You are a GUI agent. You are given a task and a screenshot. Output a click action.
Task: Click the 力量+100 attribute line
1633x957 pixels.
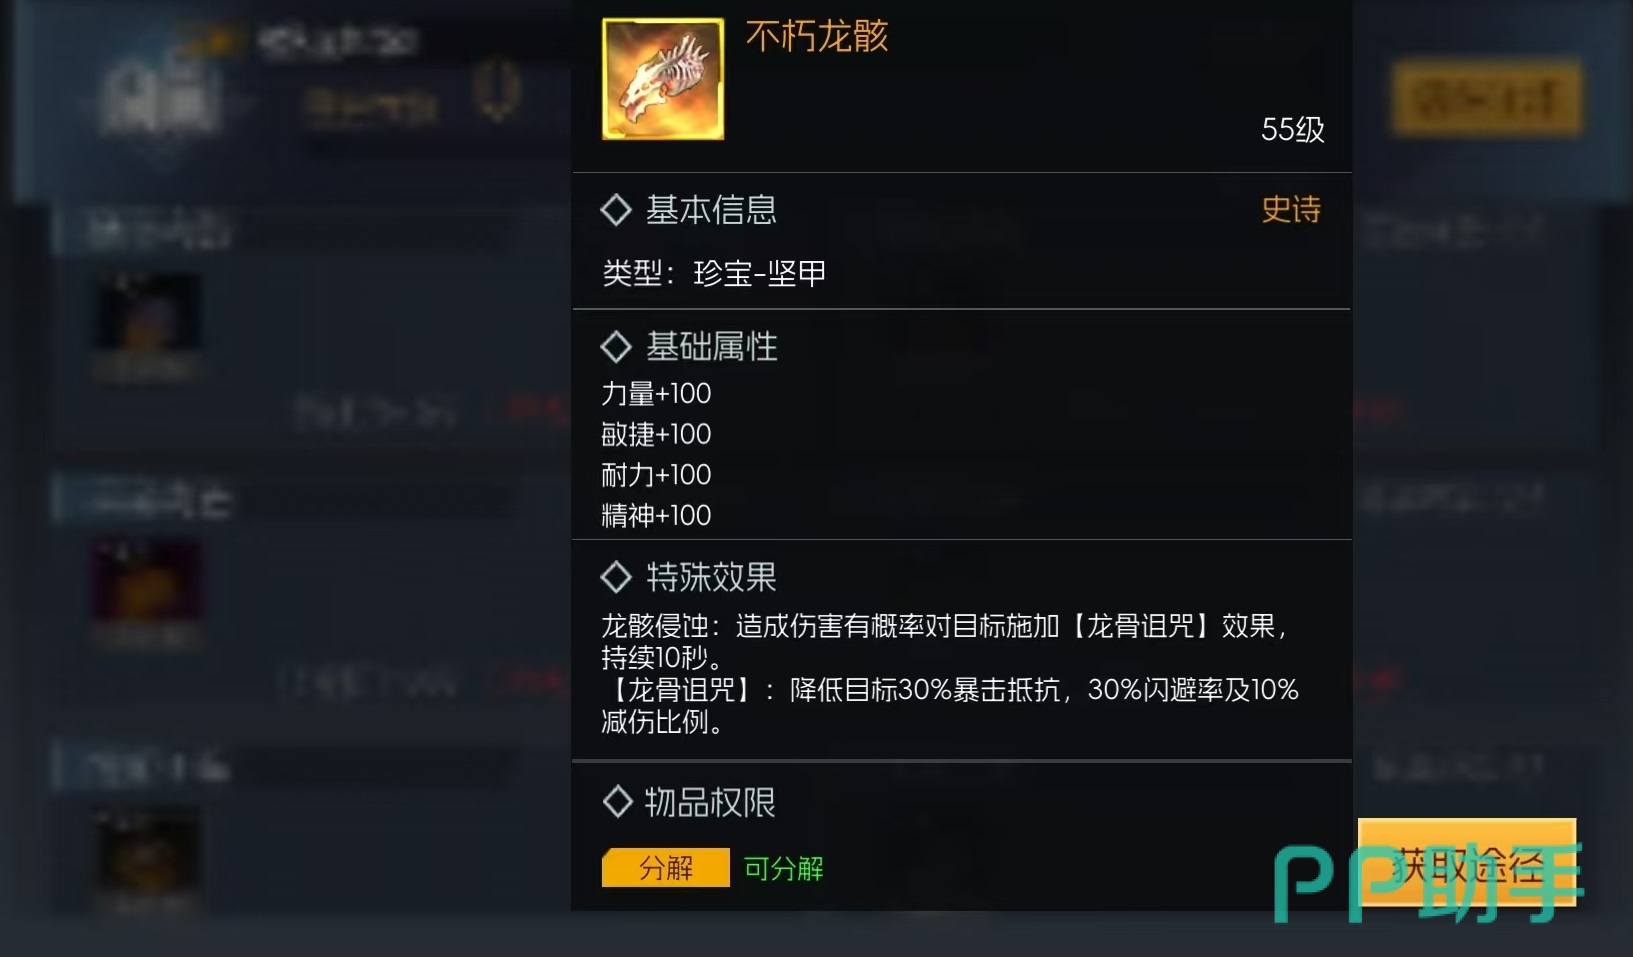[x=656, y=394]
